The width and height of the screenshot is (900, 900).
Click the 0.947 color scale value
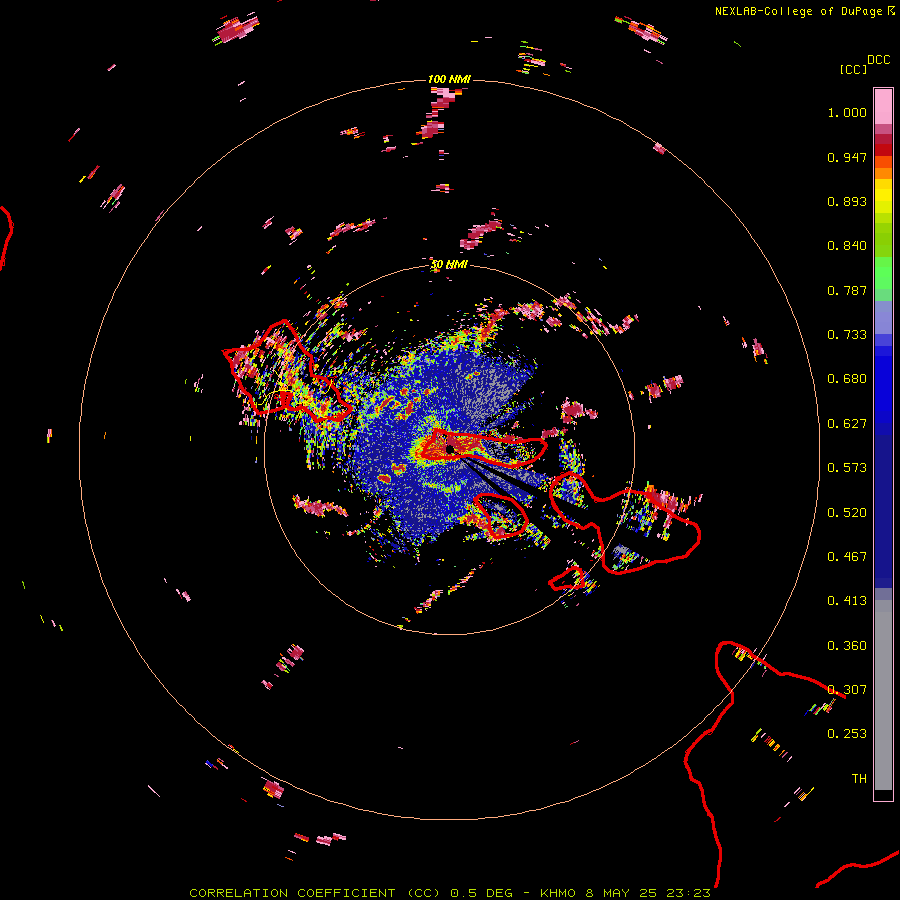coord(847,157)
